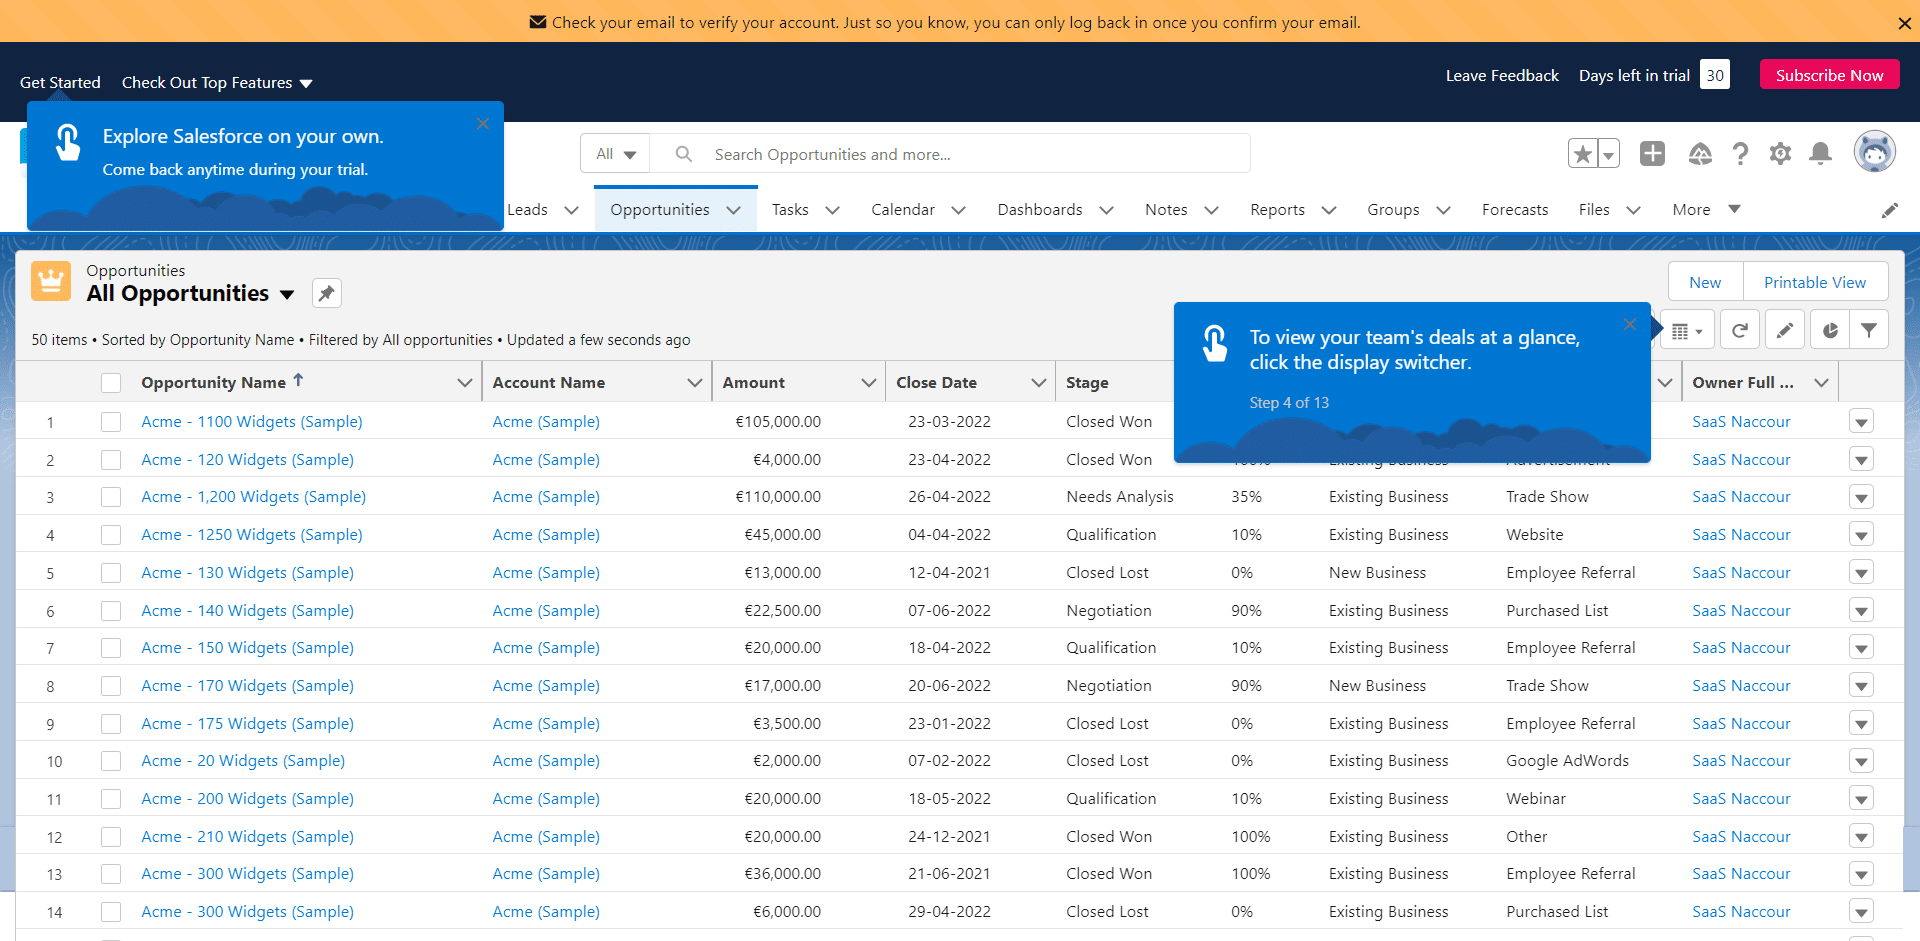Expand the All search scope dropdown
The height and width of the screenshot is (941, 1920).
[616, 154]
